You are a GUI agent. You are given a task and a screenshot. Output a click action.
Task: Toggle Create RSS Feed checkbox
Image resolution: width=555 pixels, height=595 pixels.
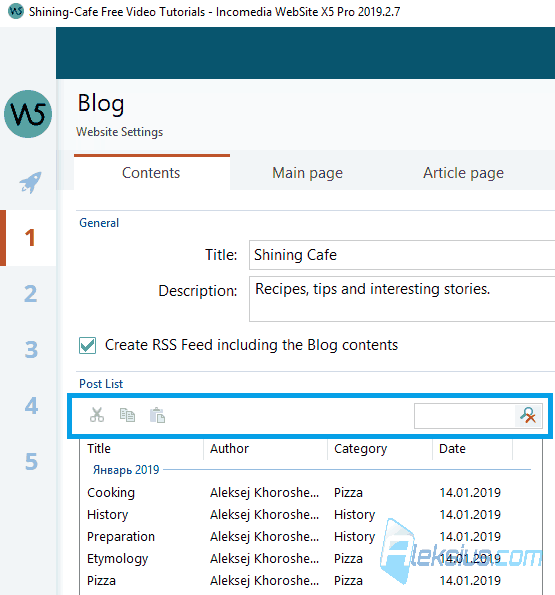[x=87, y=345]
